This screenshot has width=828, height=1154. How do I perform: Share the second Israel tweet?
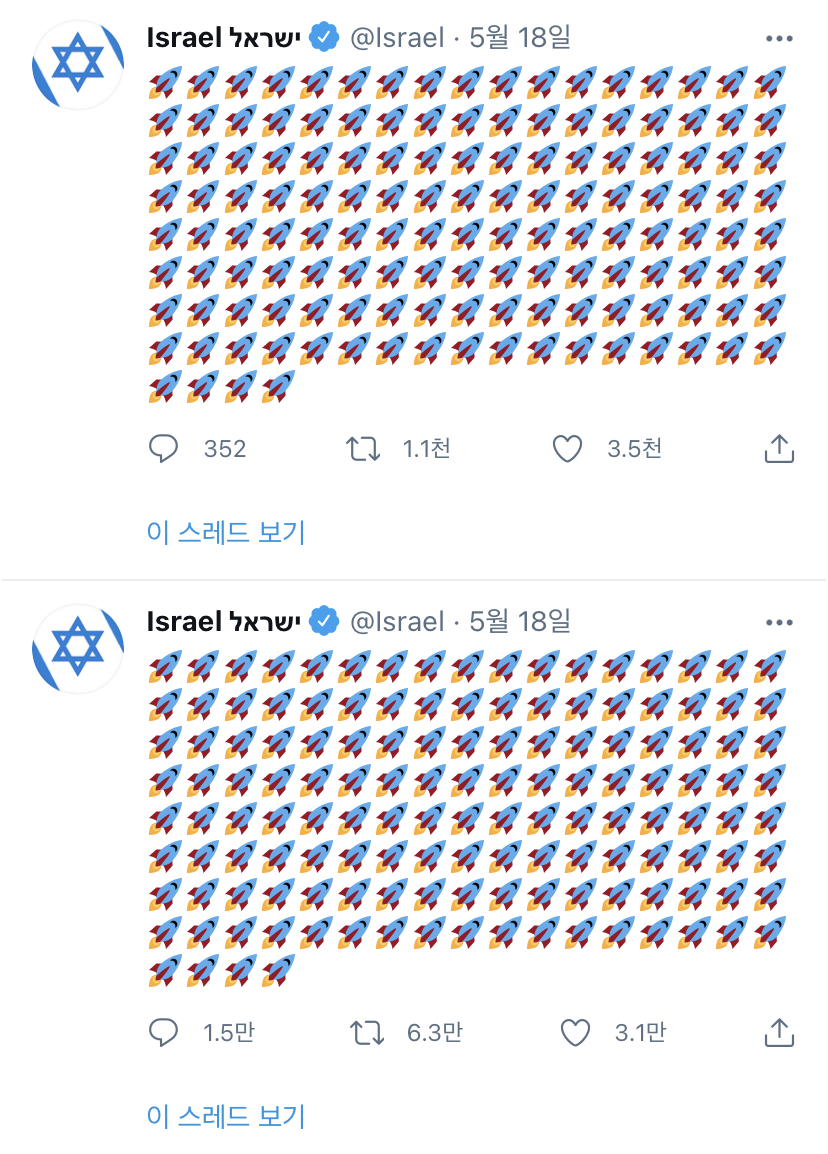(779, 1033)
